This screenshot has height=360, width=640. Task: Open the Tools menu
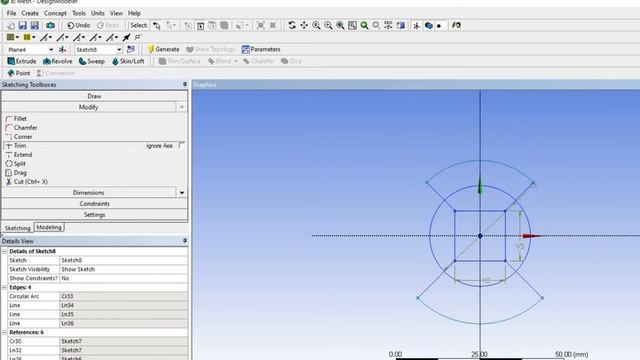coord(78,13)
